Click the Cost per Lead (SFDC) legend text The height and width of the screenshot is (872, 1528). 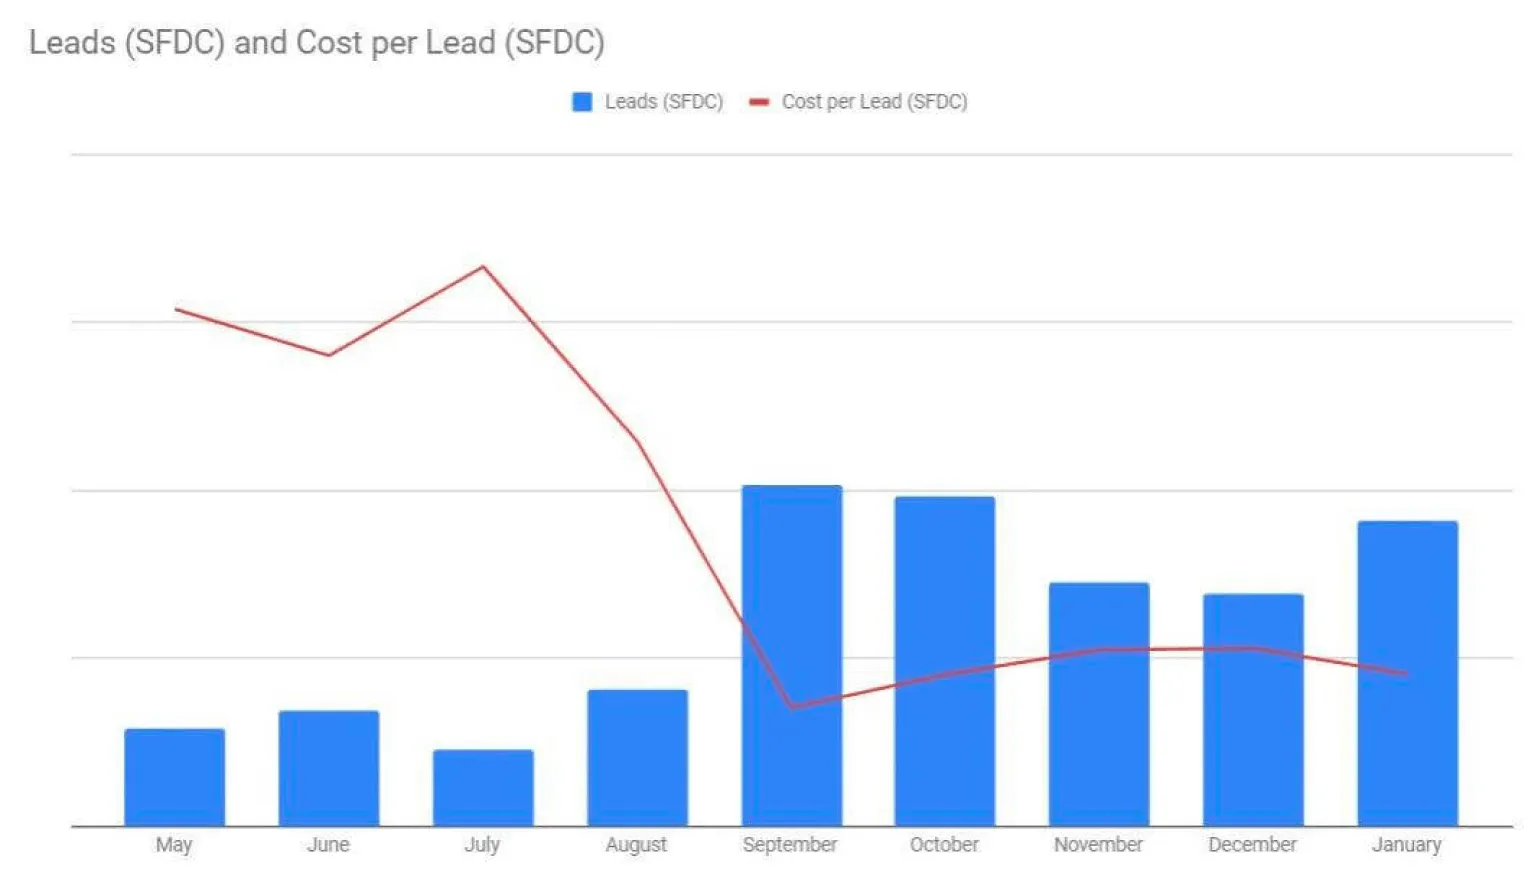(875, 101)
